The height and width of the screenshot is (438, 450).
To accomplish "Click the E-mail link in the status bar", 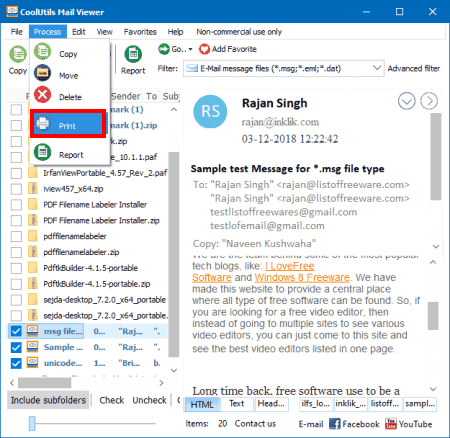I will 311,424.
